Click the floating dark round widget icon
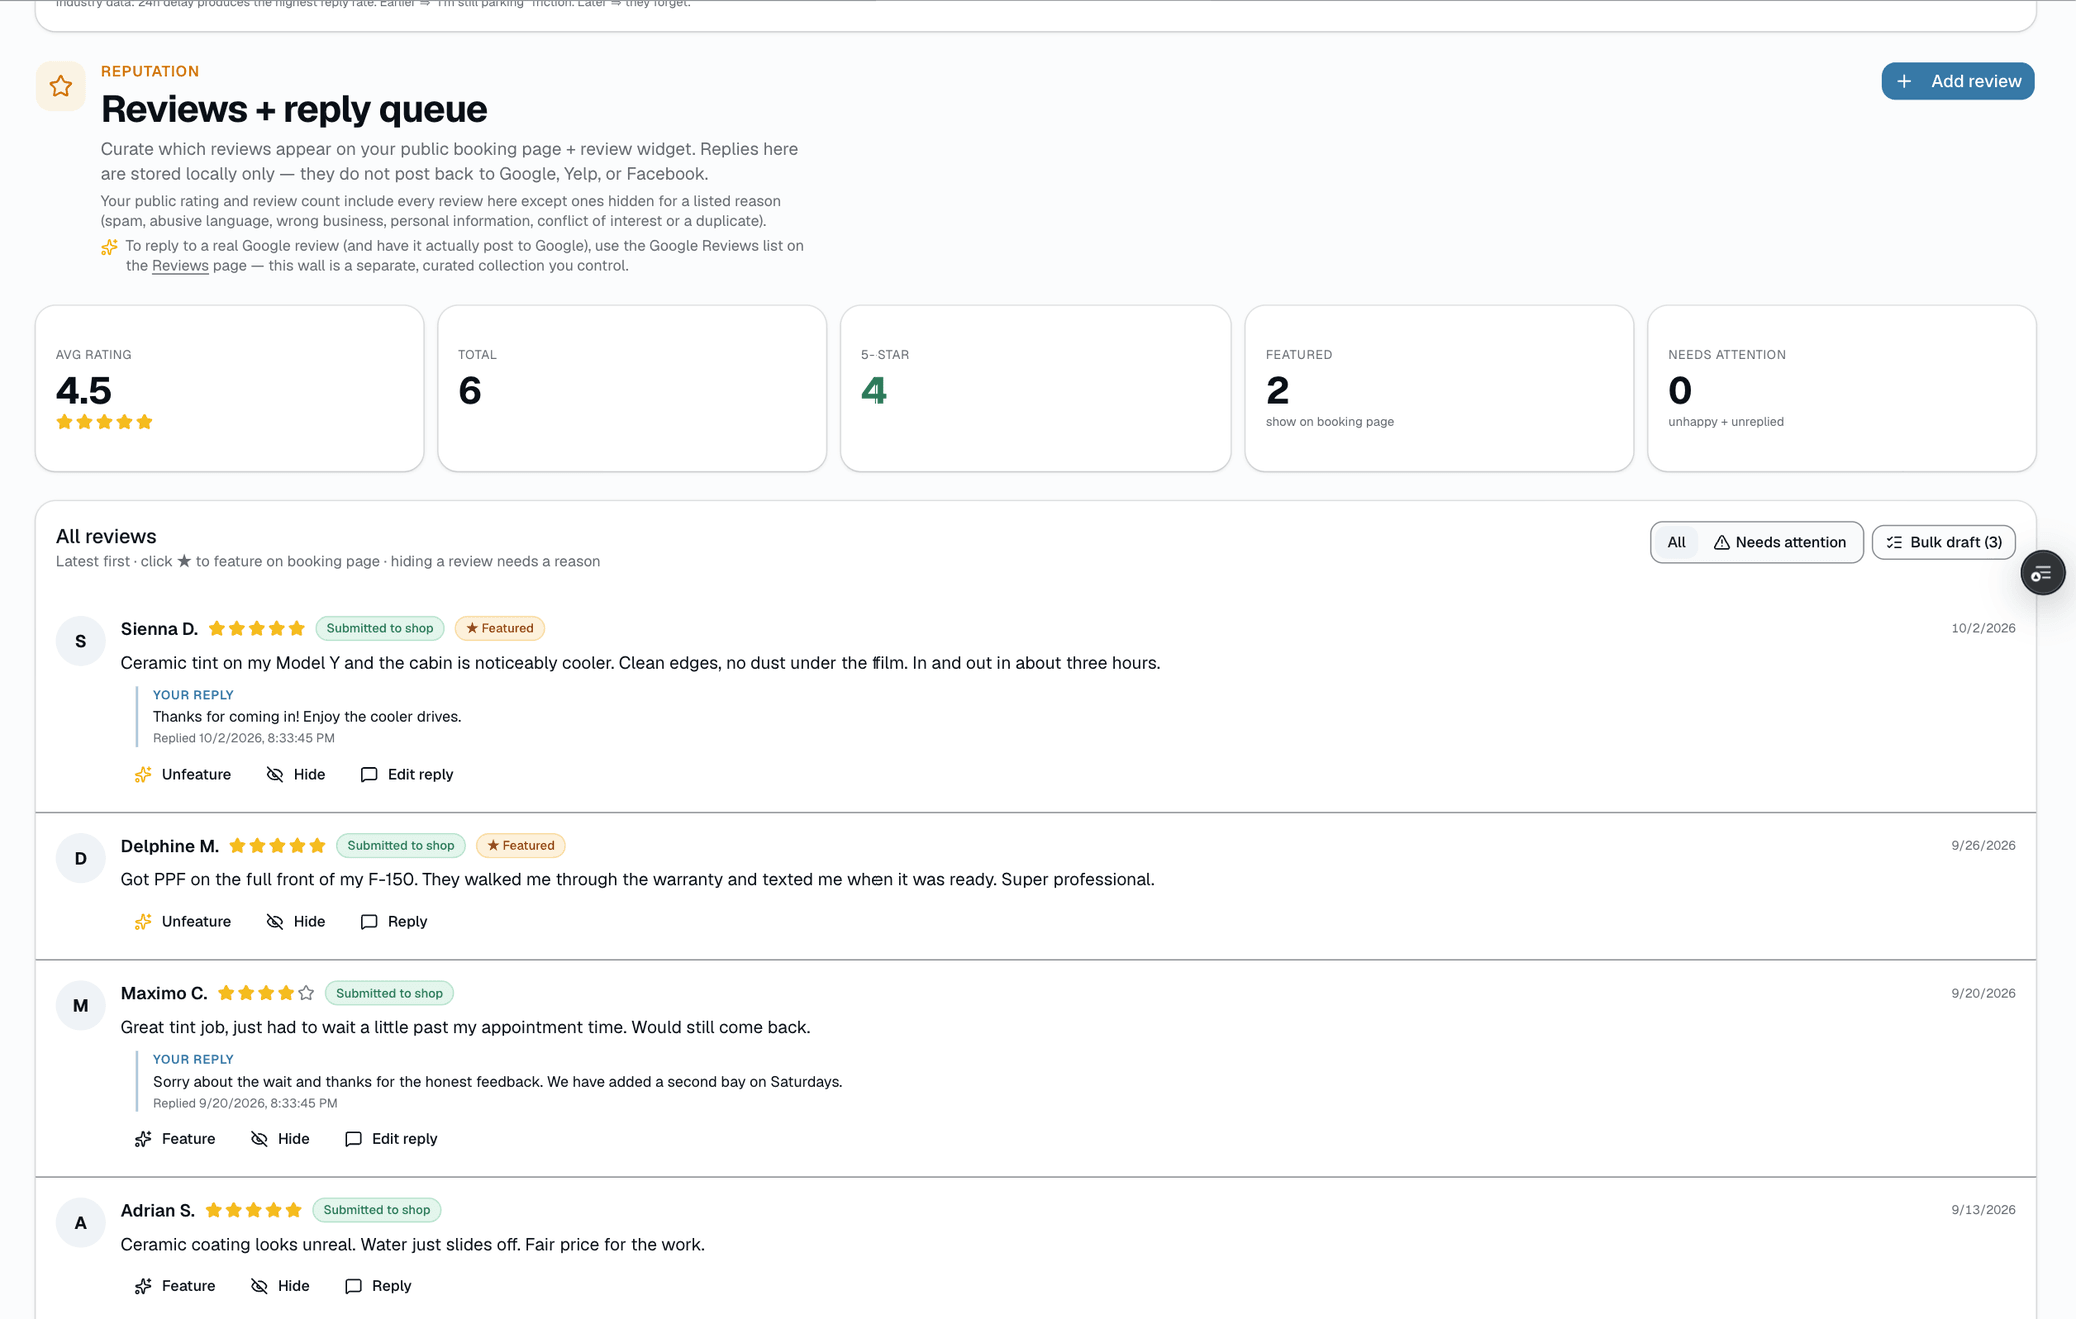 click(x=2041, y=573)
